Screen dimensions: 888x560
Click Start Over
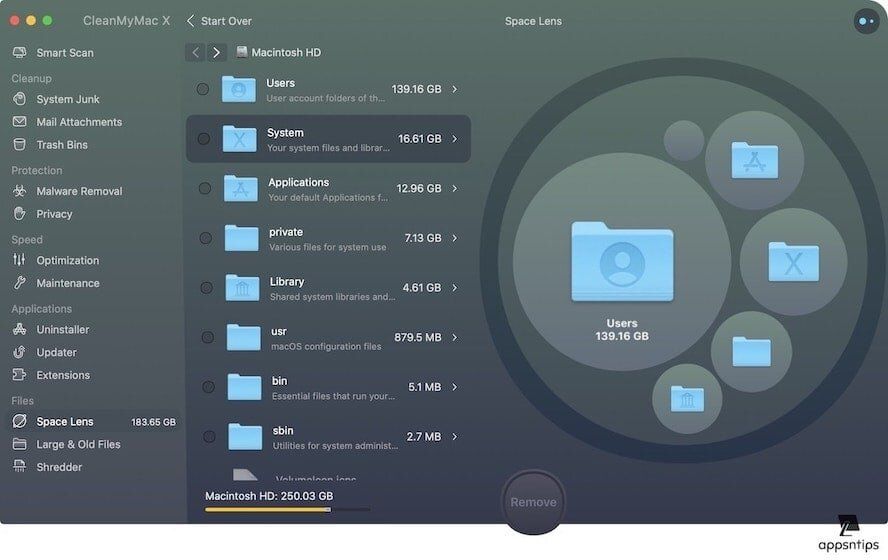coord(219,21)
